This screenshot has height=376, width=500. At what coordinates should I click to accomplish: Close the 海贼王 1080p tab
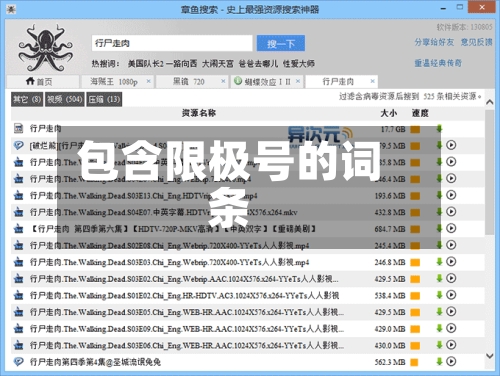click(149, 81)
